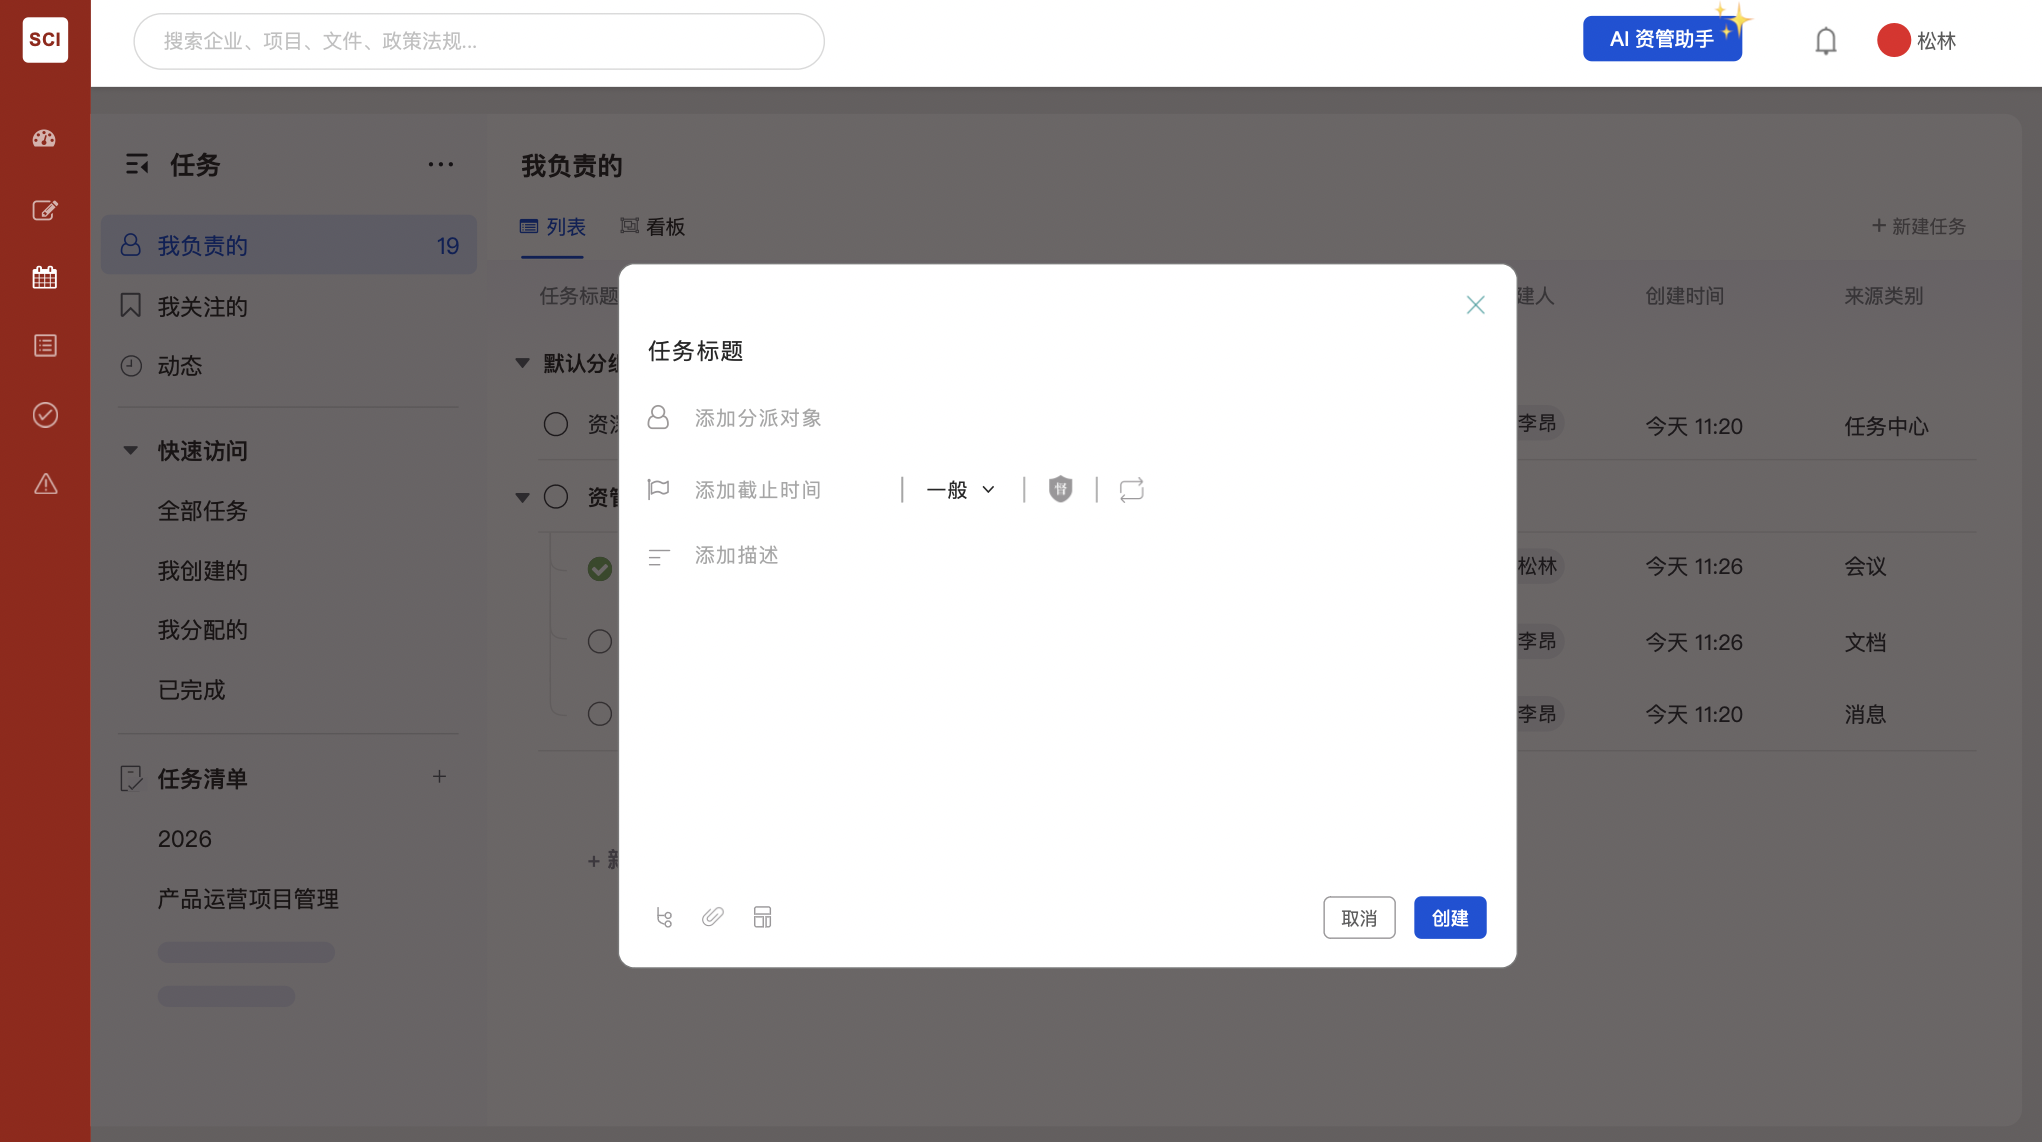Click 添加截止时间 field
Image resolution: width=2042 pixels, height=1142 pixels.
(x=758, y=490)
